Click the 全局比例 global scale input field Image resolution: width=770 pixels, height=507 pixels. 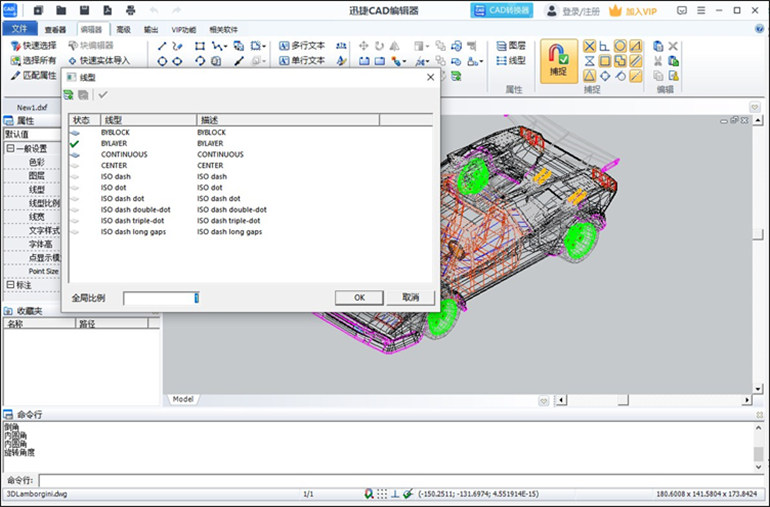[160, 298]
